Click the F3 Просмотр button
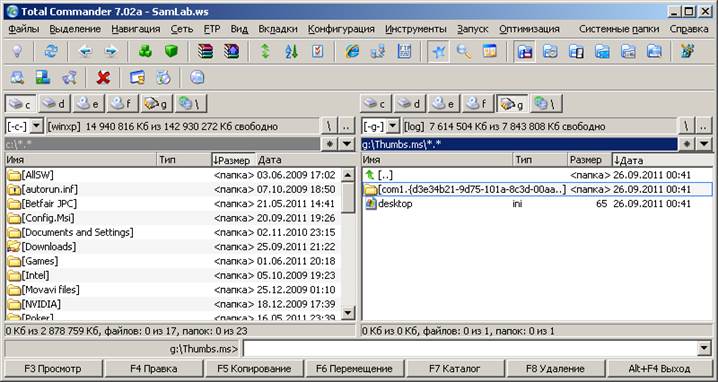This screenshot has width=718, height=382. (53, 369)
